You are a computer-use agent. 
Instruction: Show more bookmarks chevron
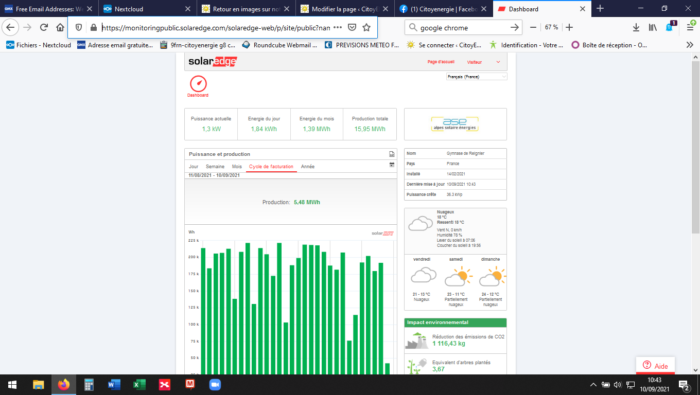(x=690, y=45)
